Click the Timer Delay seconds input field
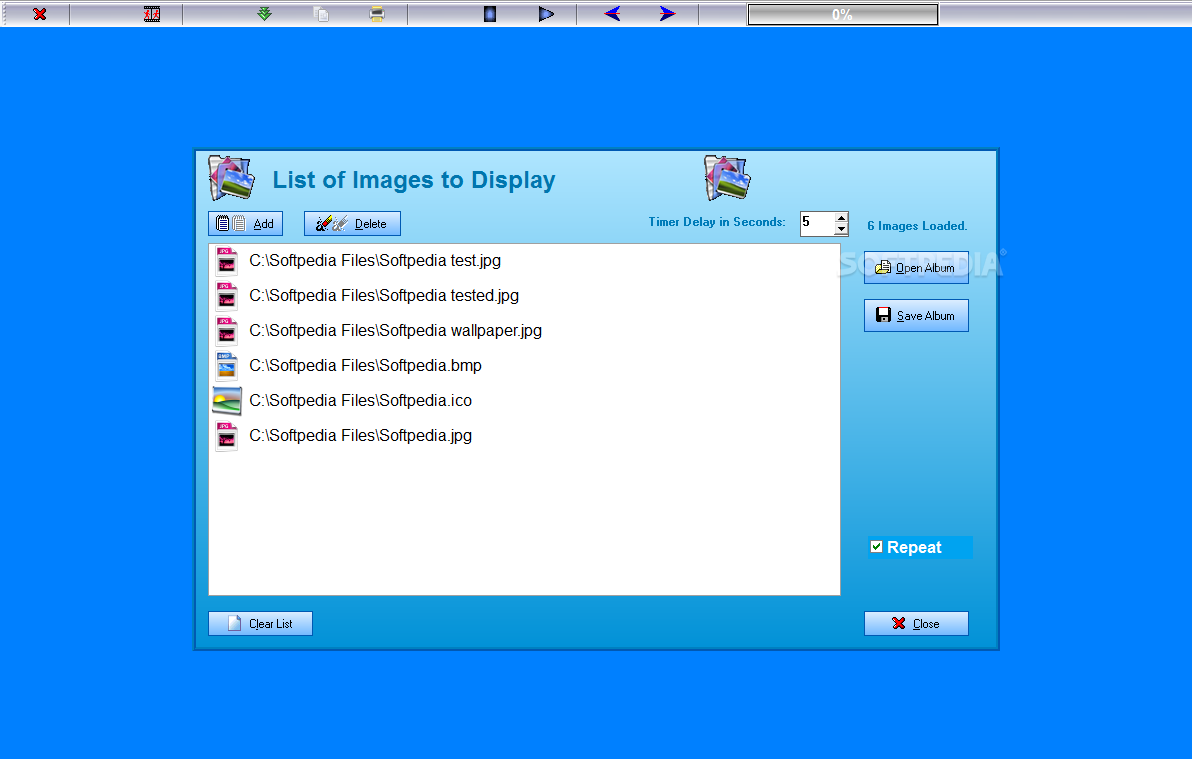The height and width of the screenshot is (759, 1192). (817, 224)
